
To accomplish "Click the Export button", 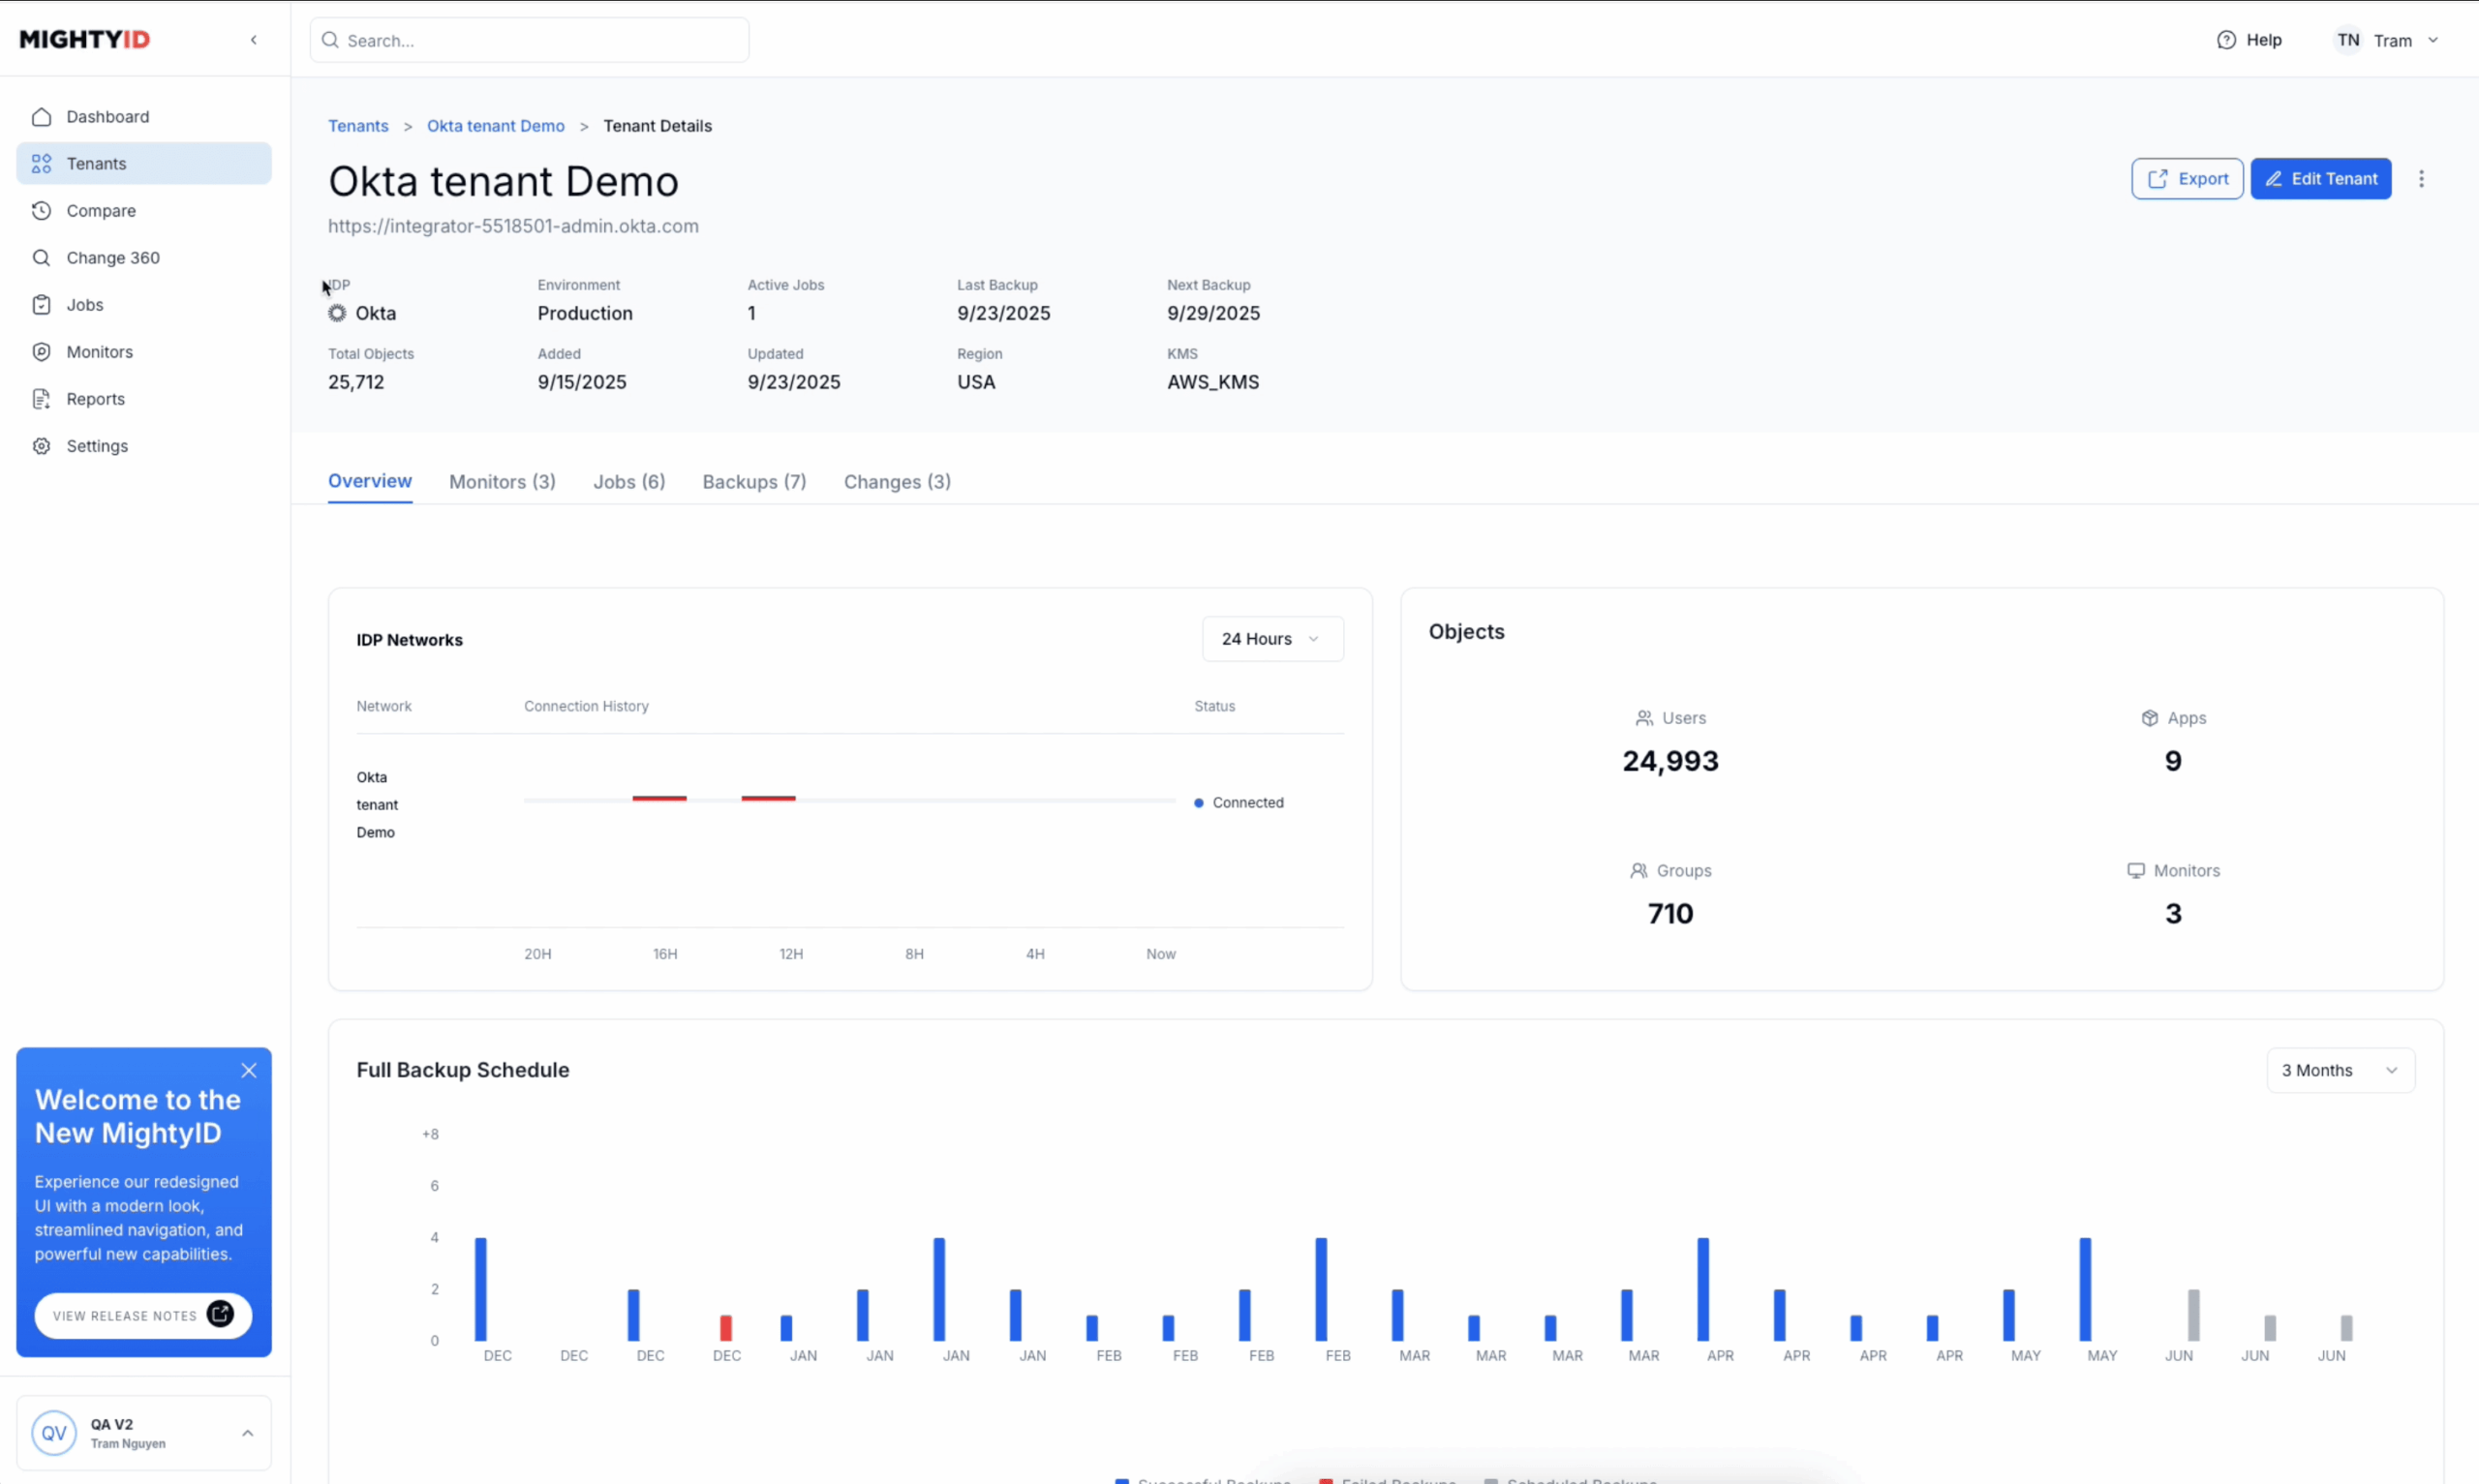I will [2186, 179].
